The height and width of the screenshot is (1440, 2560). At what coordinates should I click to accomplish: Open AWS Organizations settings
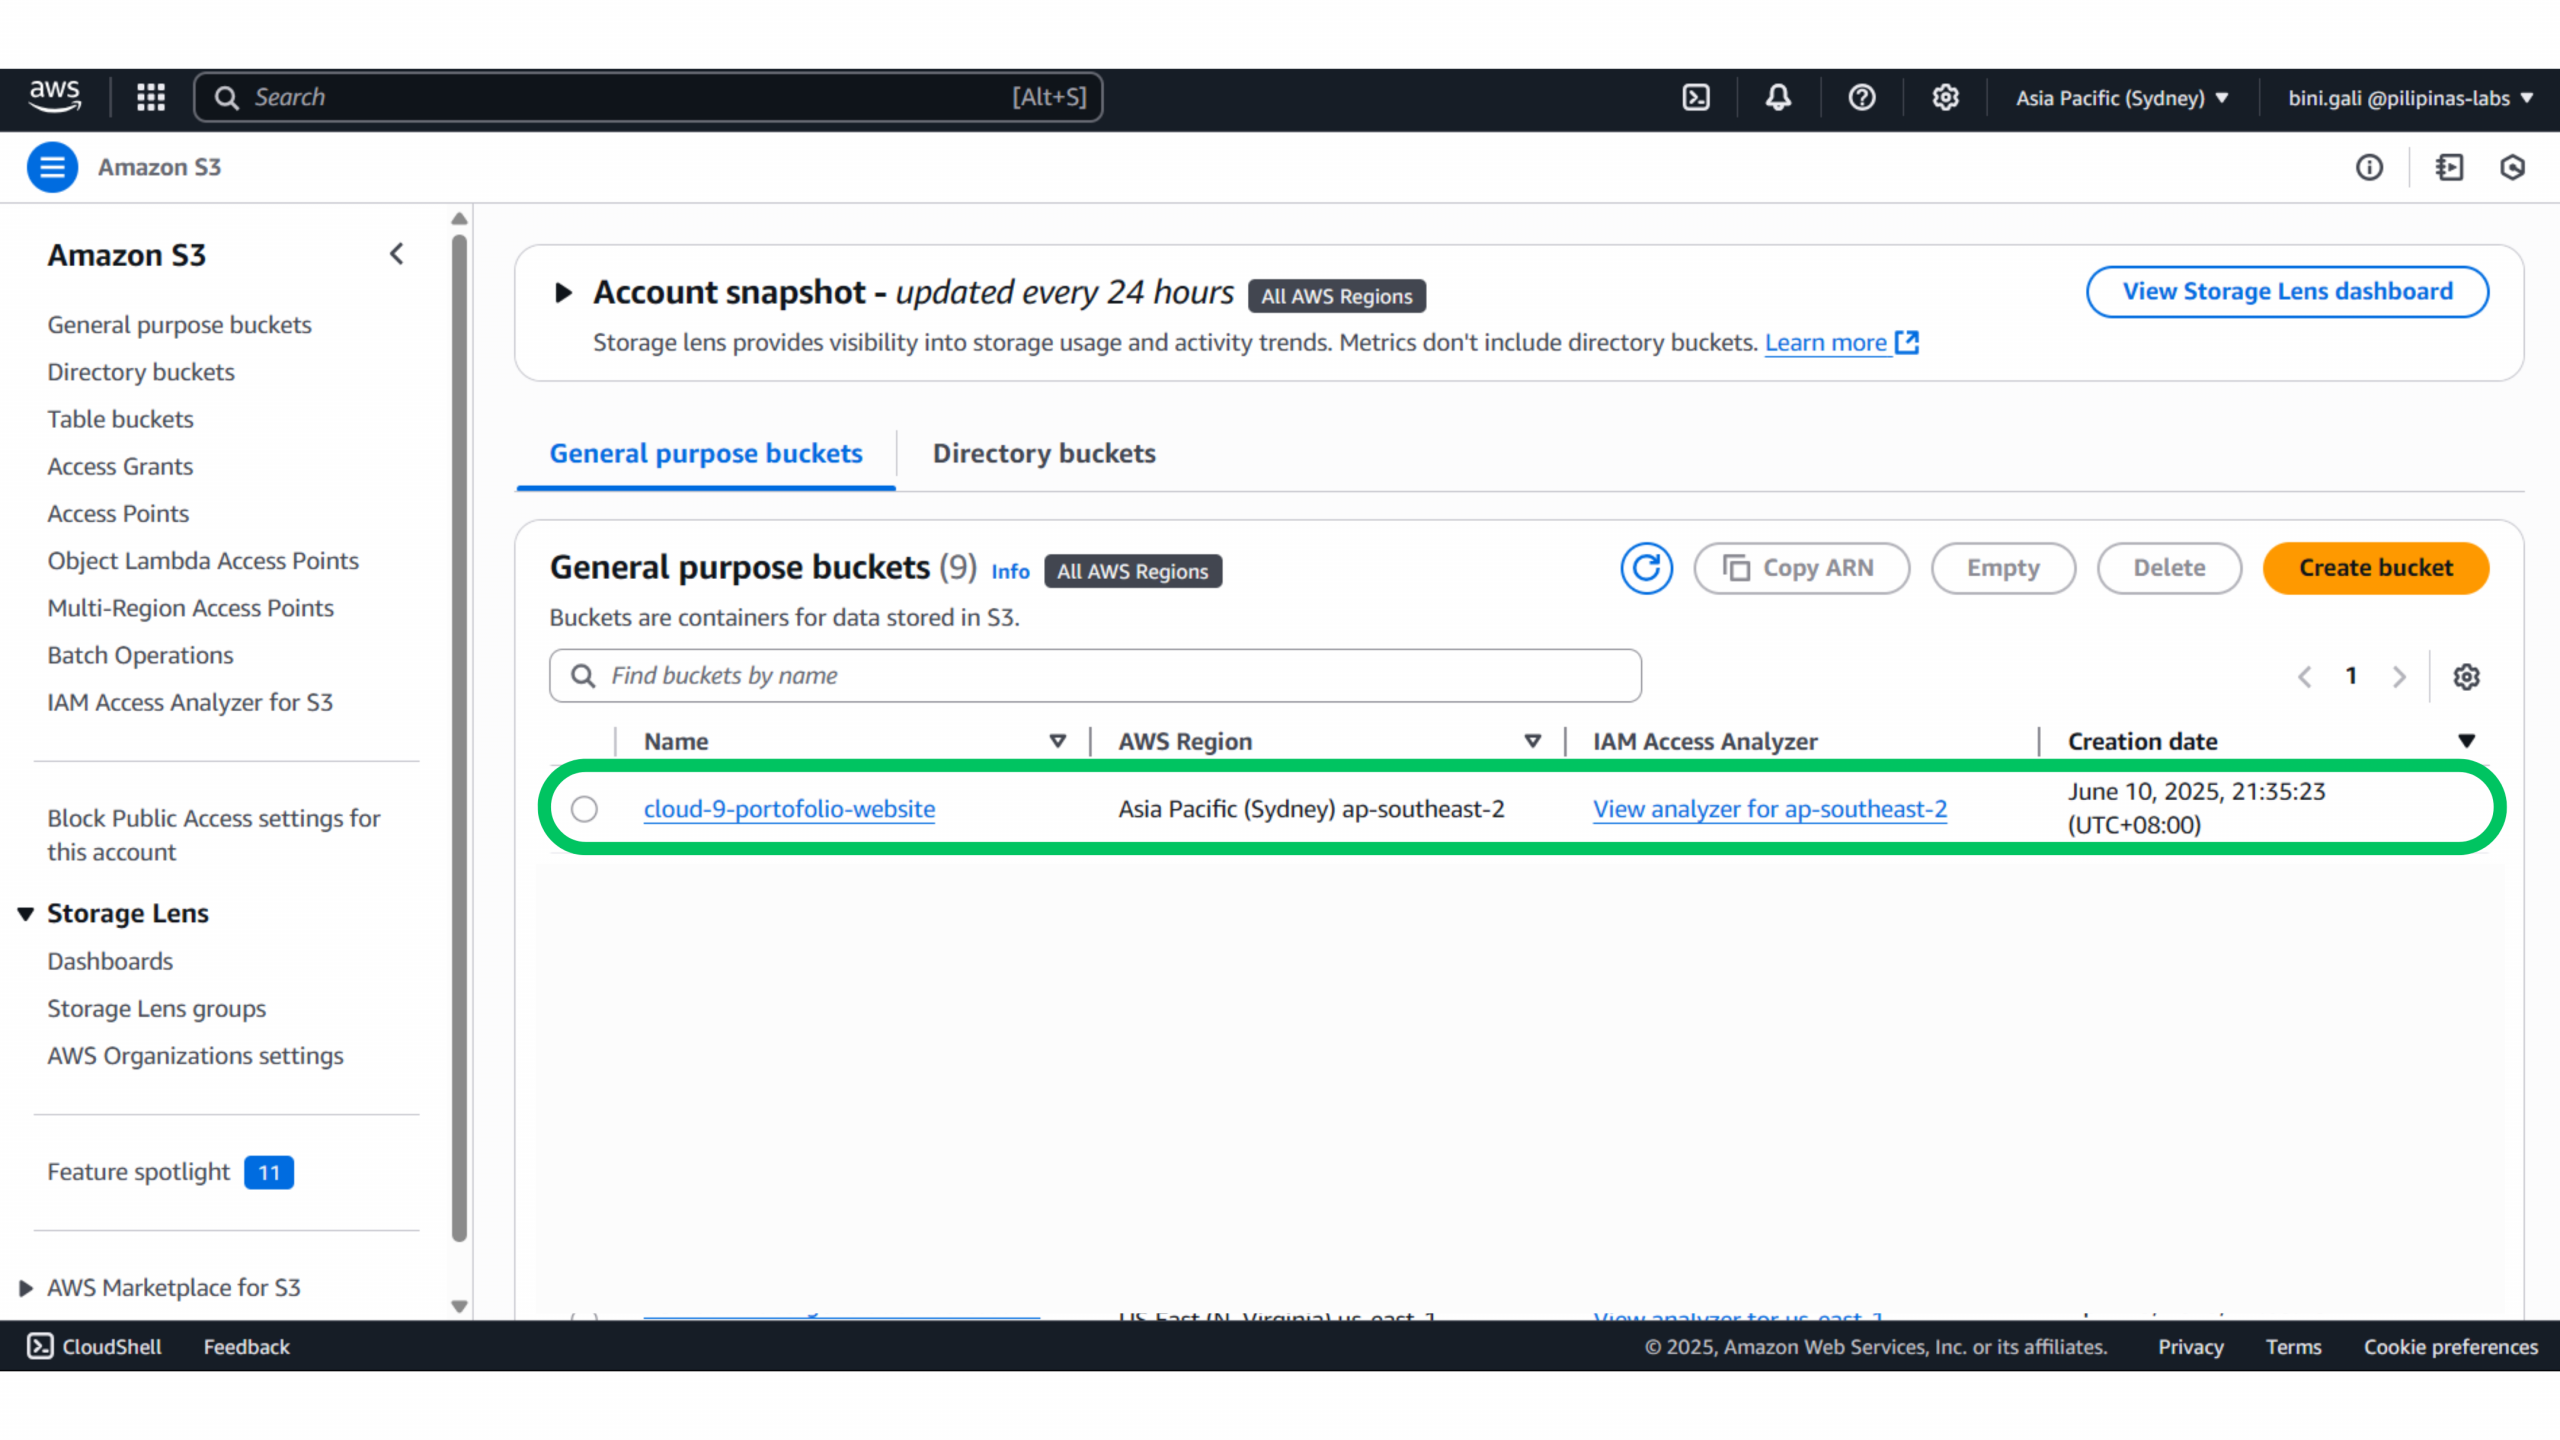tap(195, 1056)
